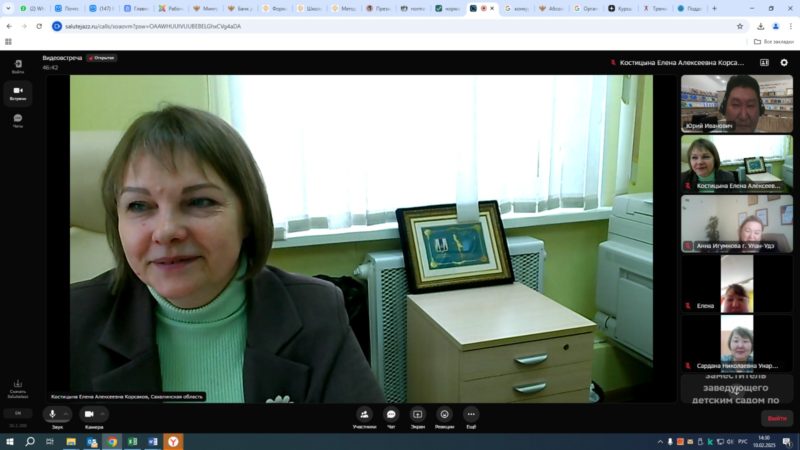800x450 pixels.
Task: Open the browser profile icon
Action: pyautogui.click(x=776, y=26)
